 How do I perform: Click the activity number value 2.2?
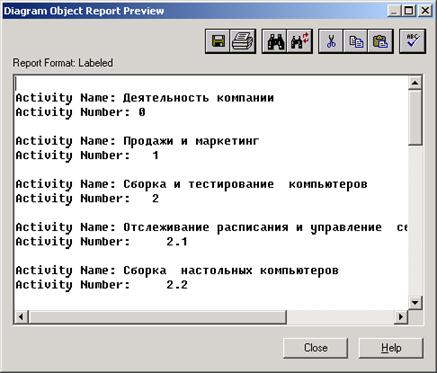(x=177, y=285)
